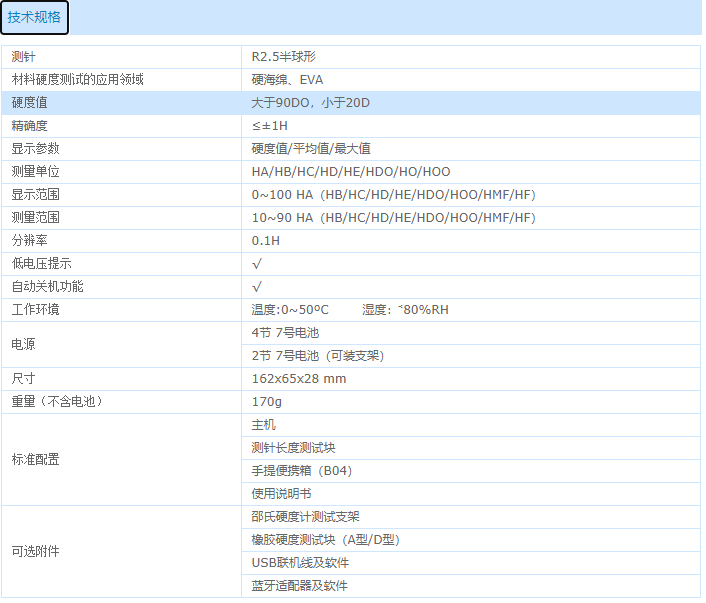Screen dimensions: 706x603
Task: Click the 硬海绵、EVA cell
Action: click(x=287, y=80)
